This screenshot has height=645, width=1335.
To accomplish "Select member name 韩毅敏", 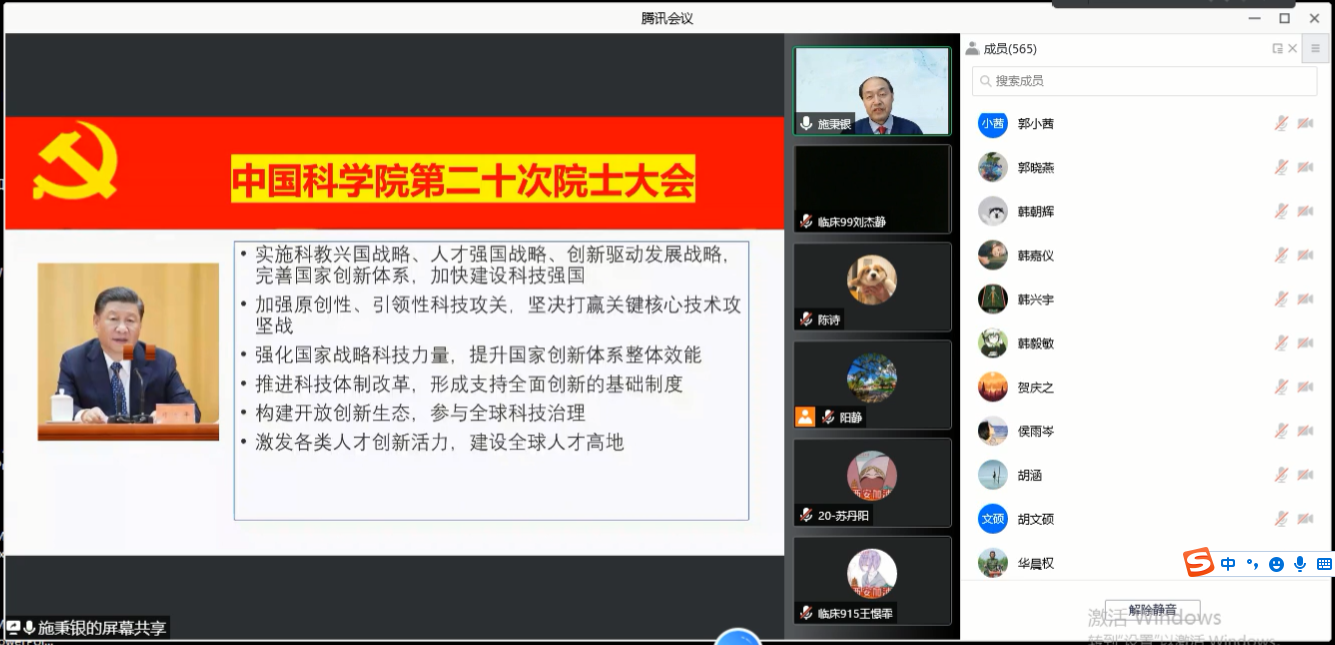I will click(1036, 344).
